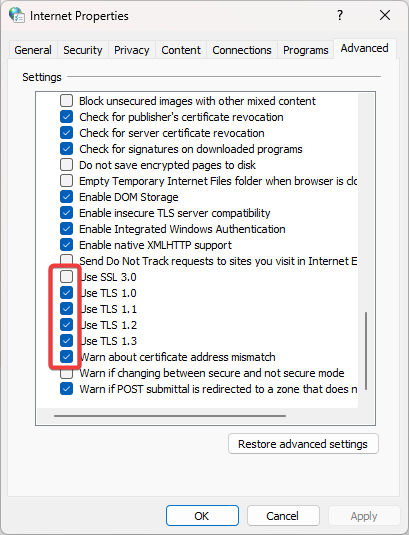Uncheck Use TLS 1.0
This screenshot has height=535, width=409.
(x=67, y=292)
